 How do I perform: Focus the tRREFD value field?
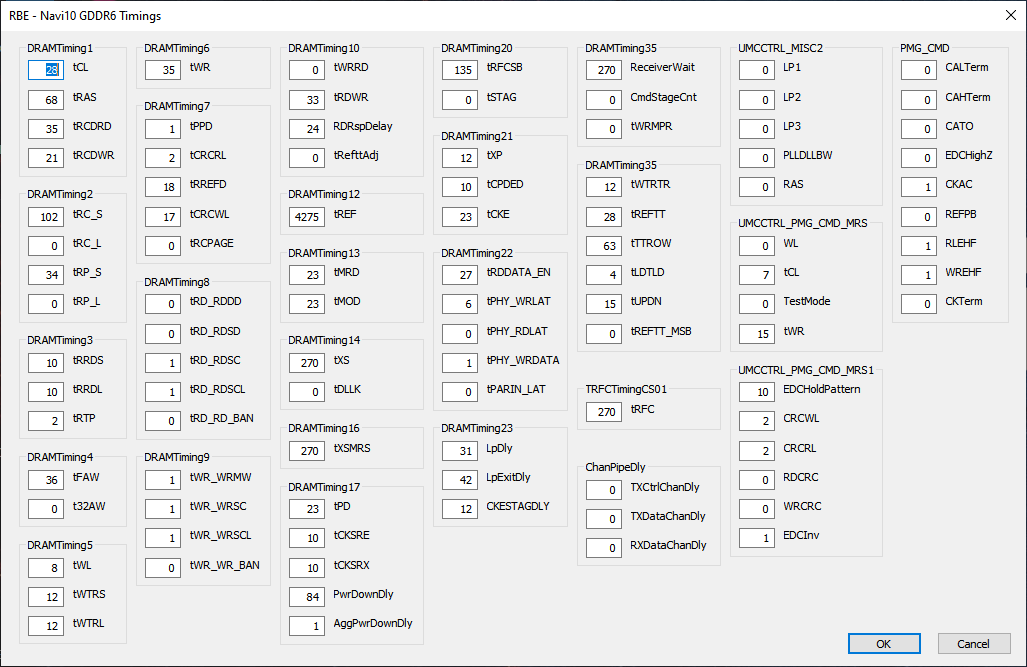(163, 187)
